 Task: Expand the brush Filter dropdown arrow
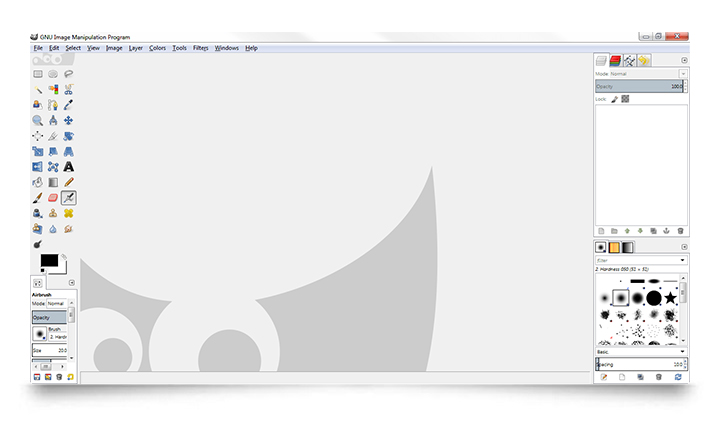682,260
